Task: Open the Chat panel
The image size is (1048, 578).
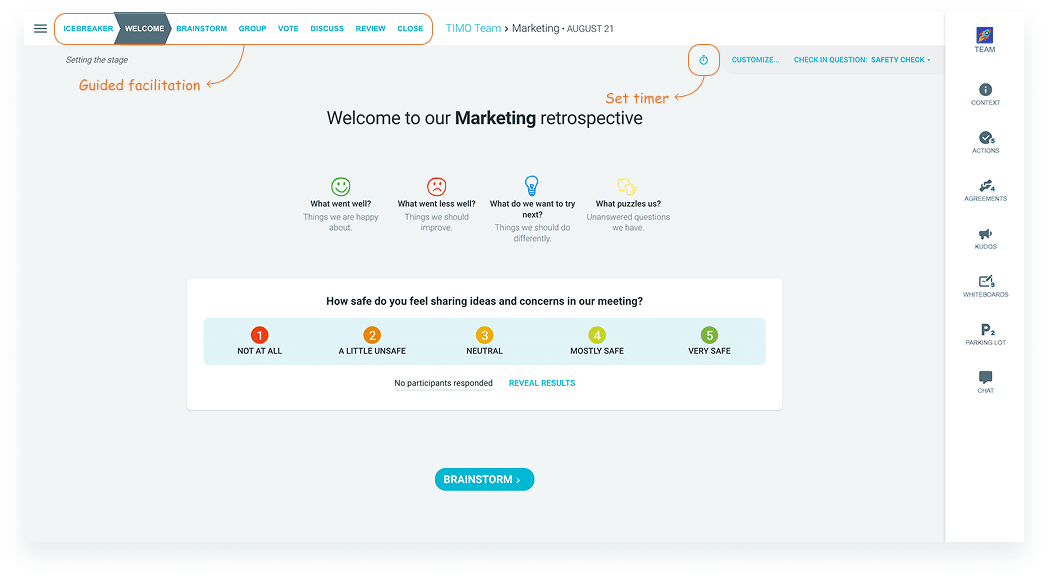Action: tap(985, 382)
